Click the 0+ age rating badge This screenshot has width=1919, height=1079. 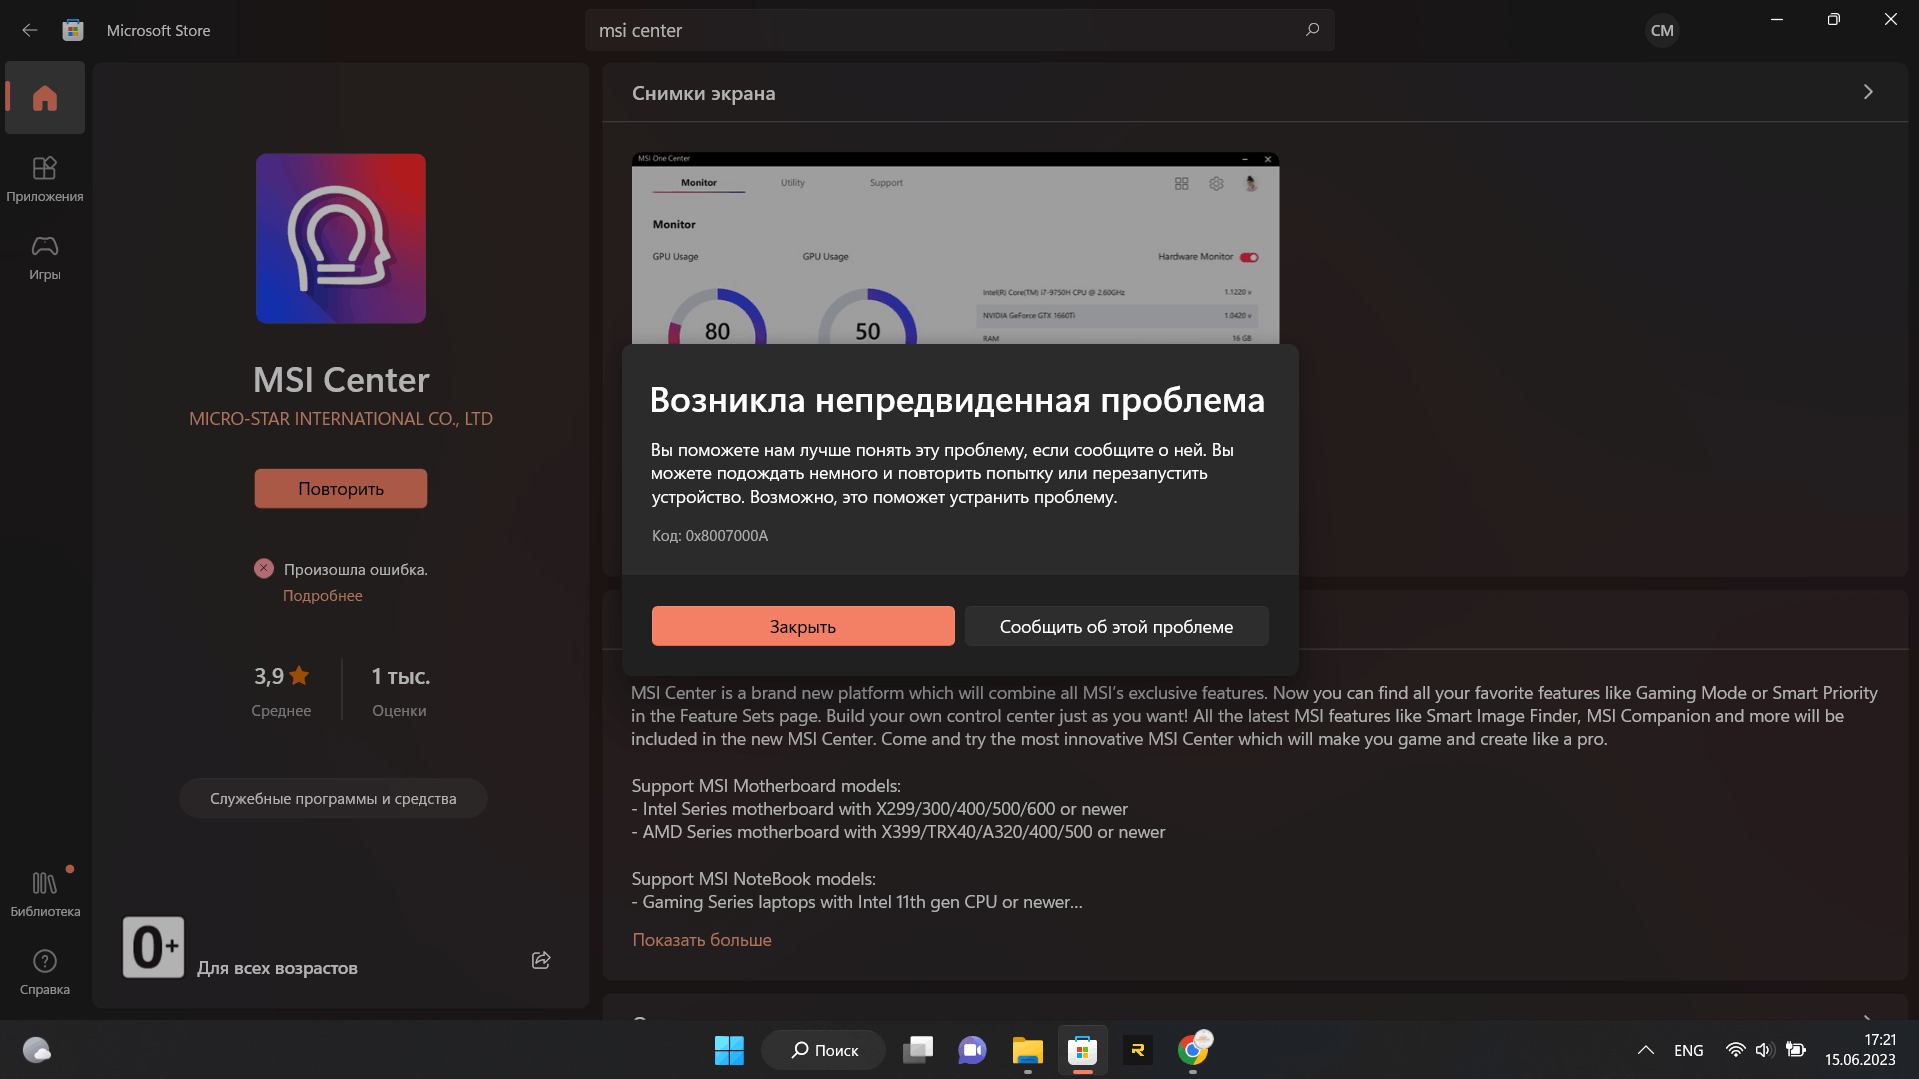[153, 947]
